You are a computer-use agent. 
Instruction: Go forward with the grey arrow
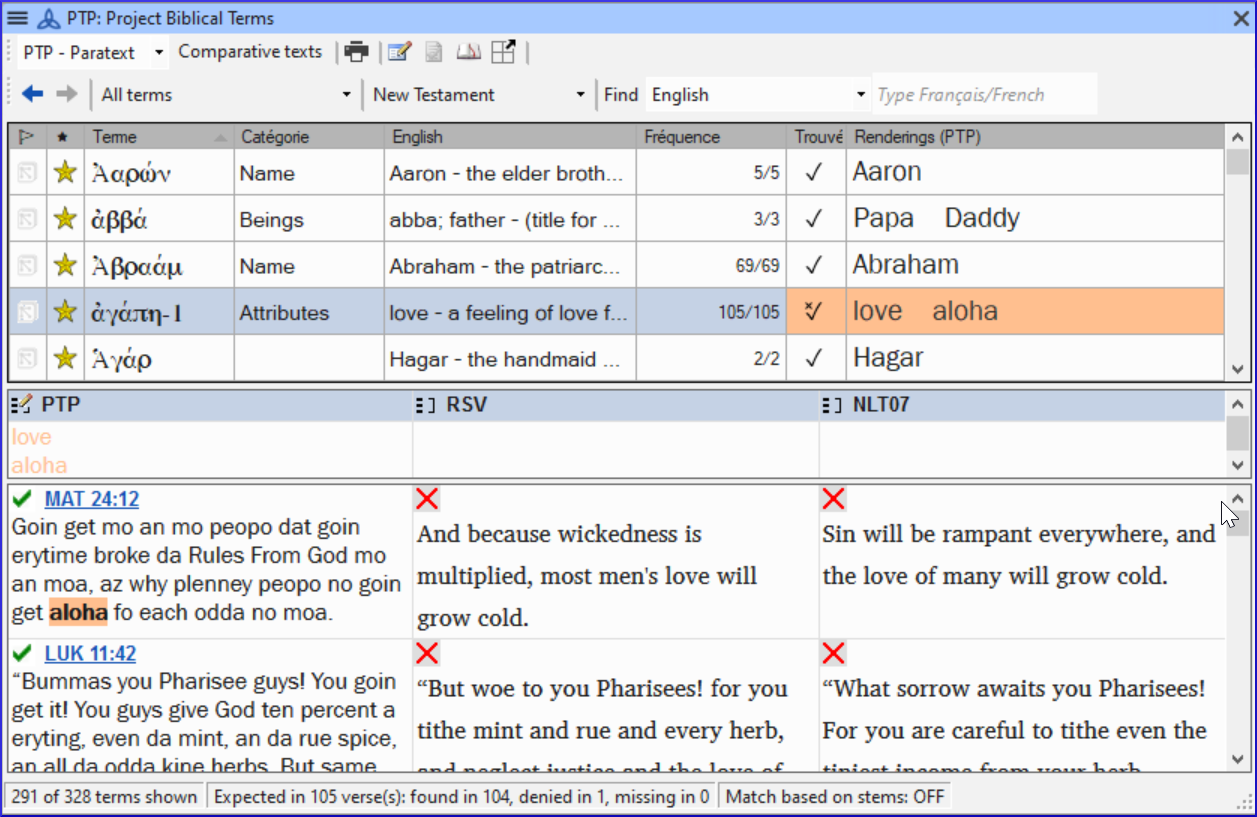point(67,94)
